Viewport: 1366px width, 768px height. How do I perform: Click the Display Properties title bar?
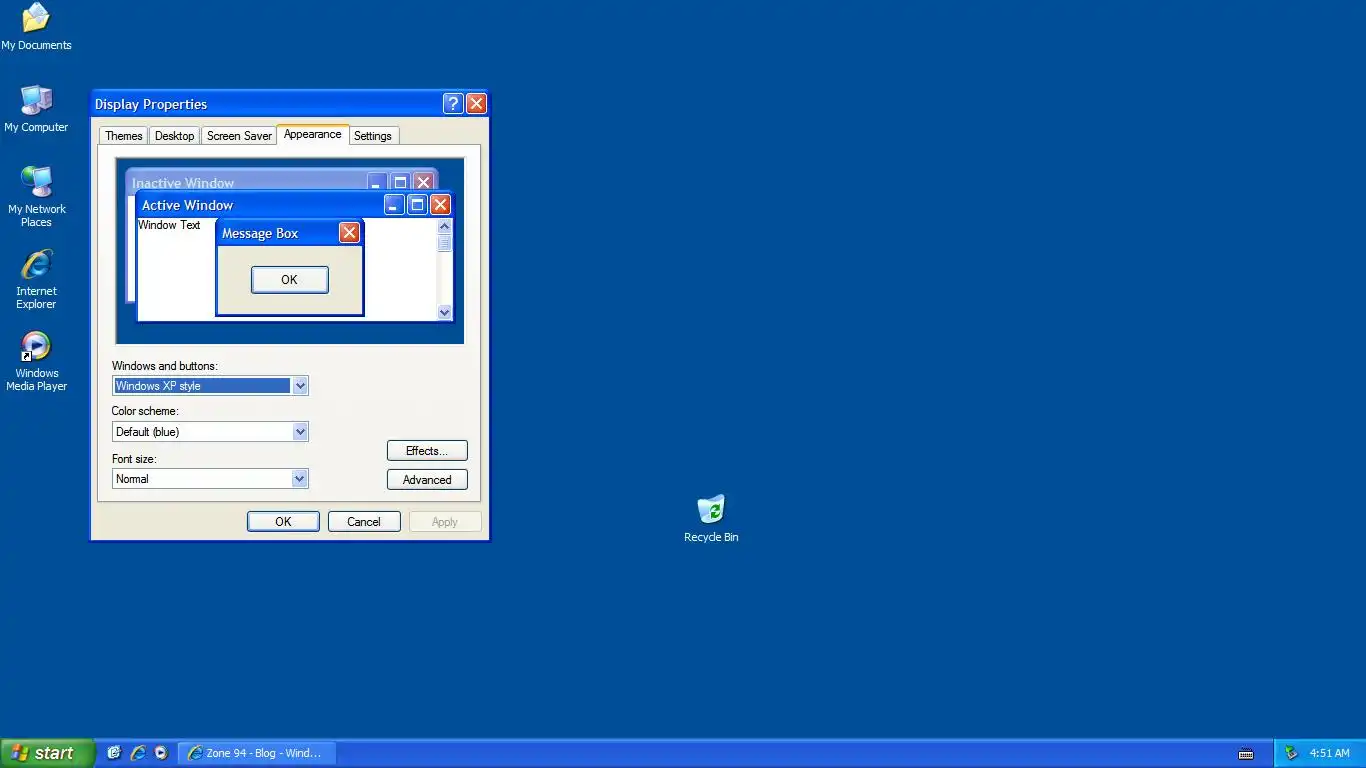tap(266, 104)
